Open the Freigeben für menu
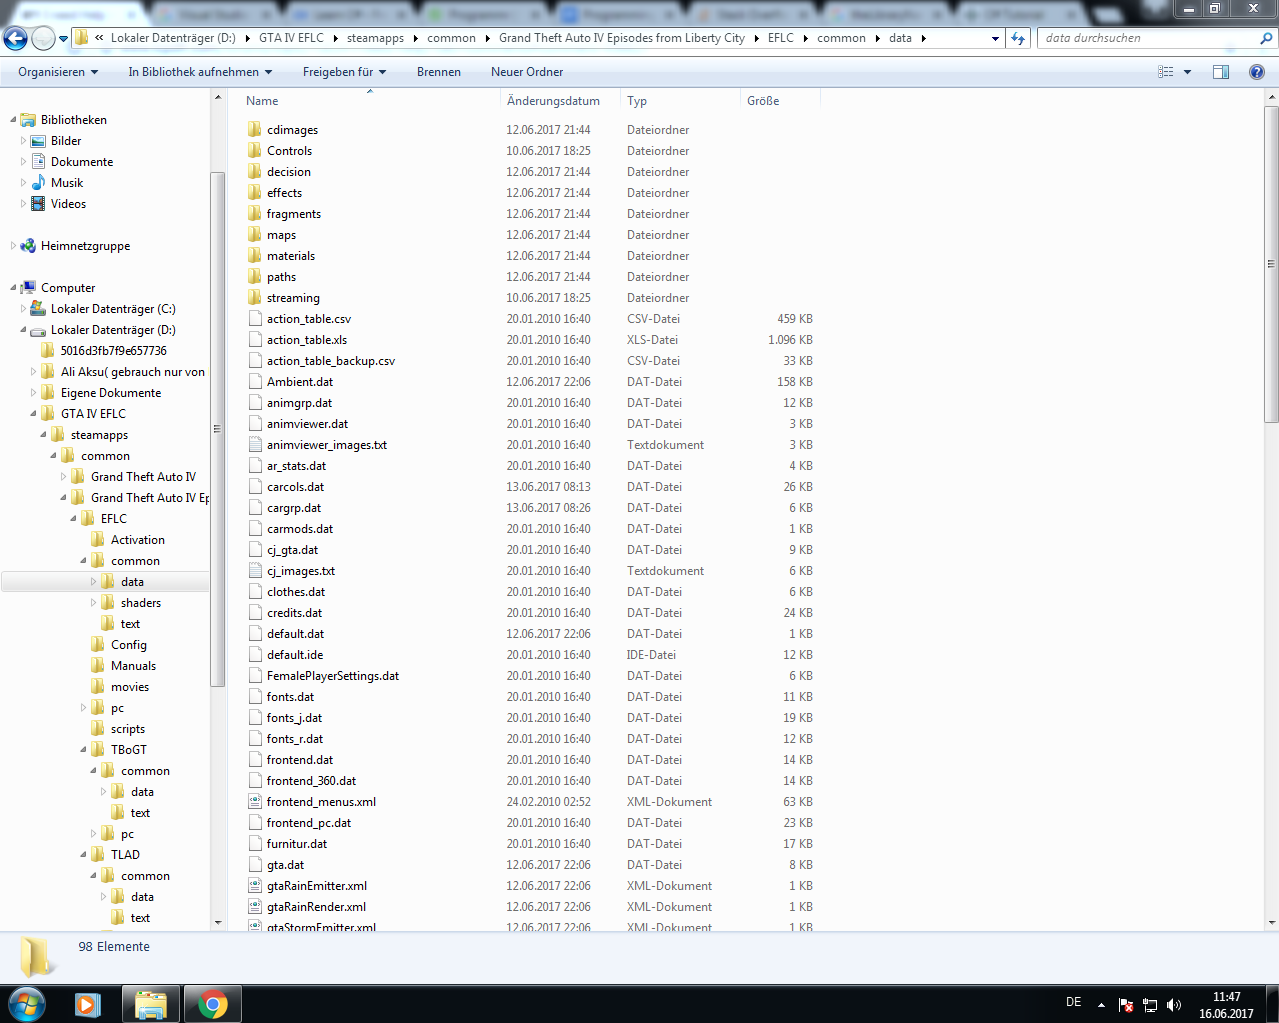 click(344, 72)
